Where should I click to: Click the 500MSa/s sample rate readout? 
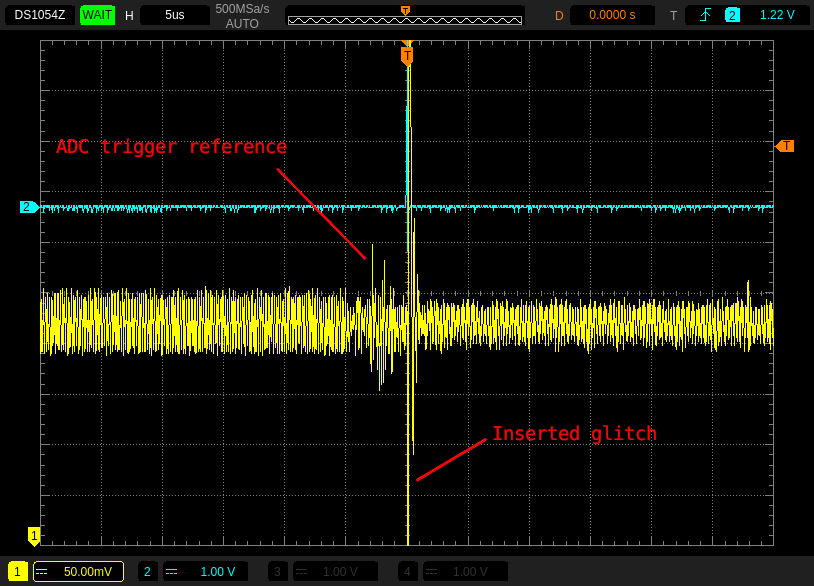tap(242, 9)
